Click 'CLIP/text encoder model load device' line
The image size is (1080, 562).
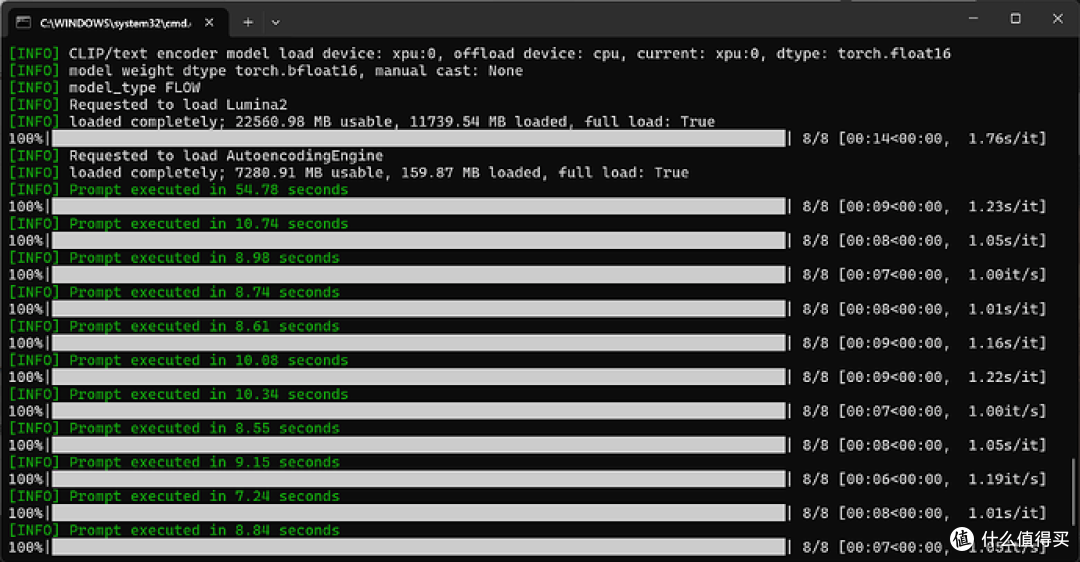click(x=479, y=54)
